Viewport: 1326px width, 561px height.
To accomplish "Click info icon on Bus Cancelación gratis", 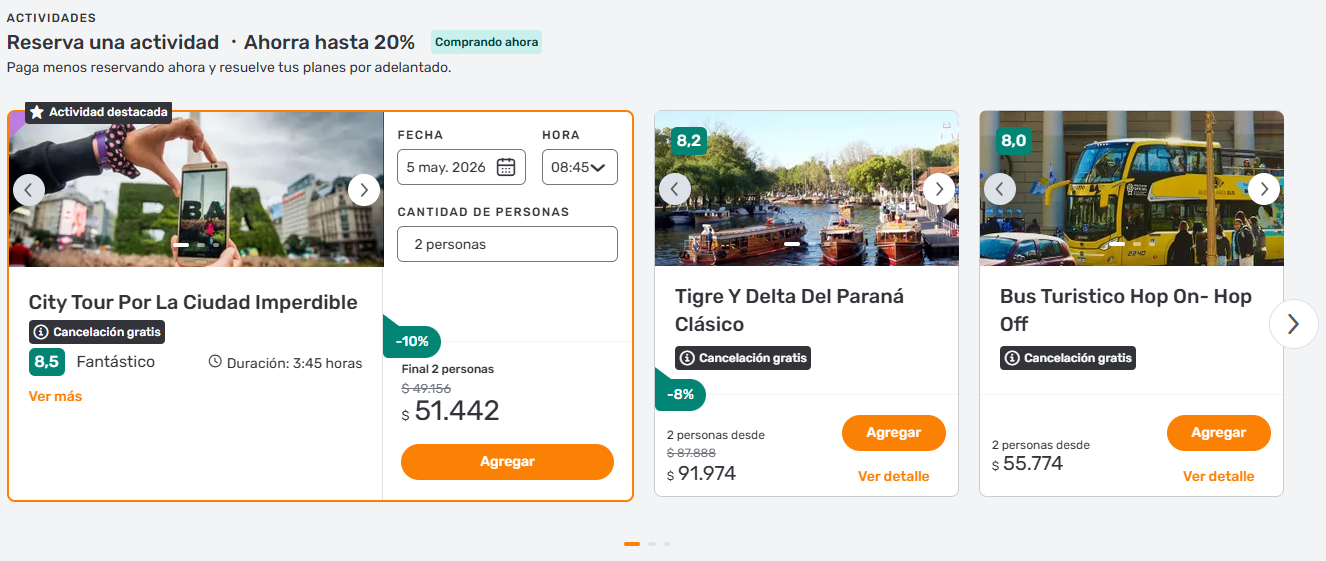I will (x=1011, y=358).
